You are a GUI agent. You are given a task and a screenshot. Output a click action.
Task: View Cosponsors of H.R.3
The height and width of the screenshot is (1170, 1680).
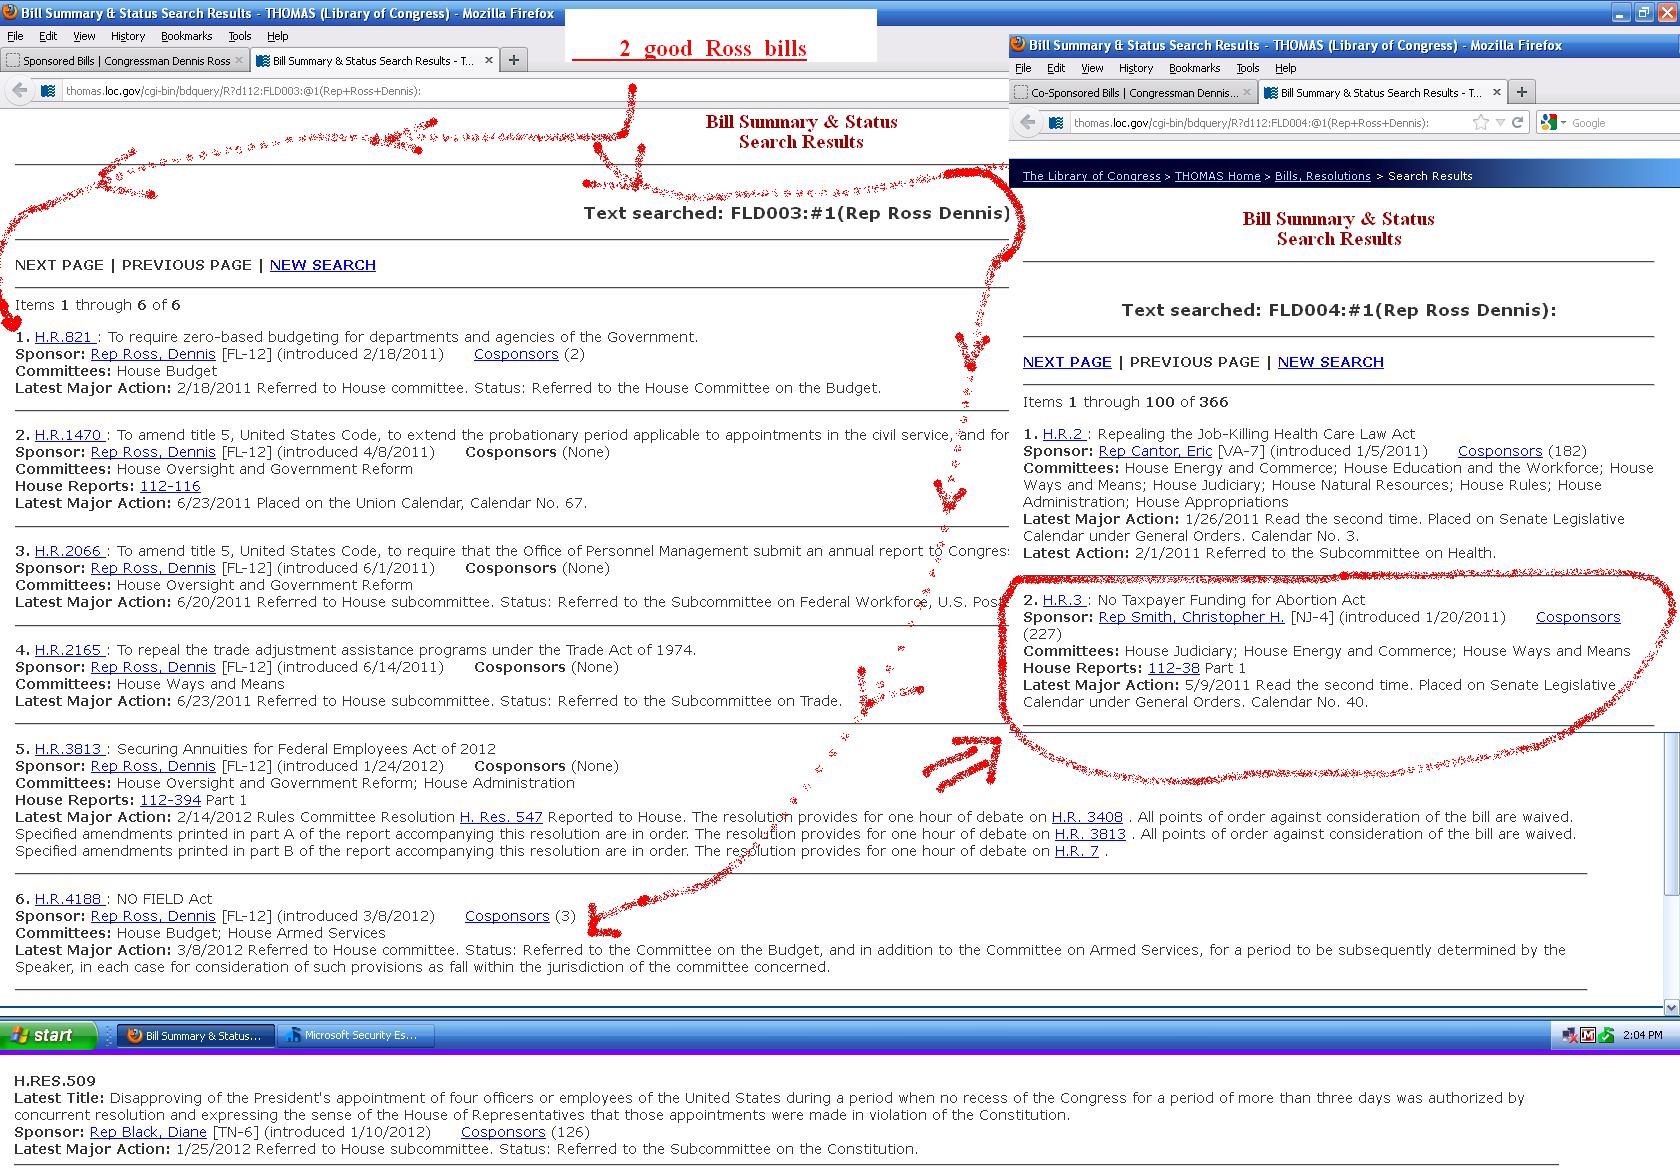[x=1578, y=617]
